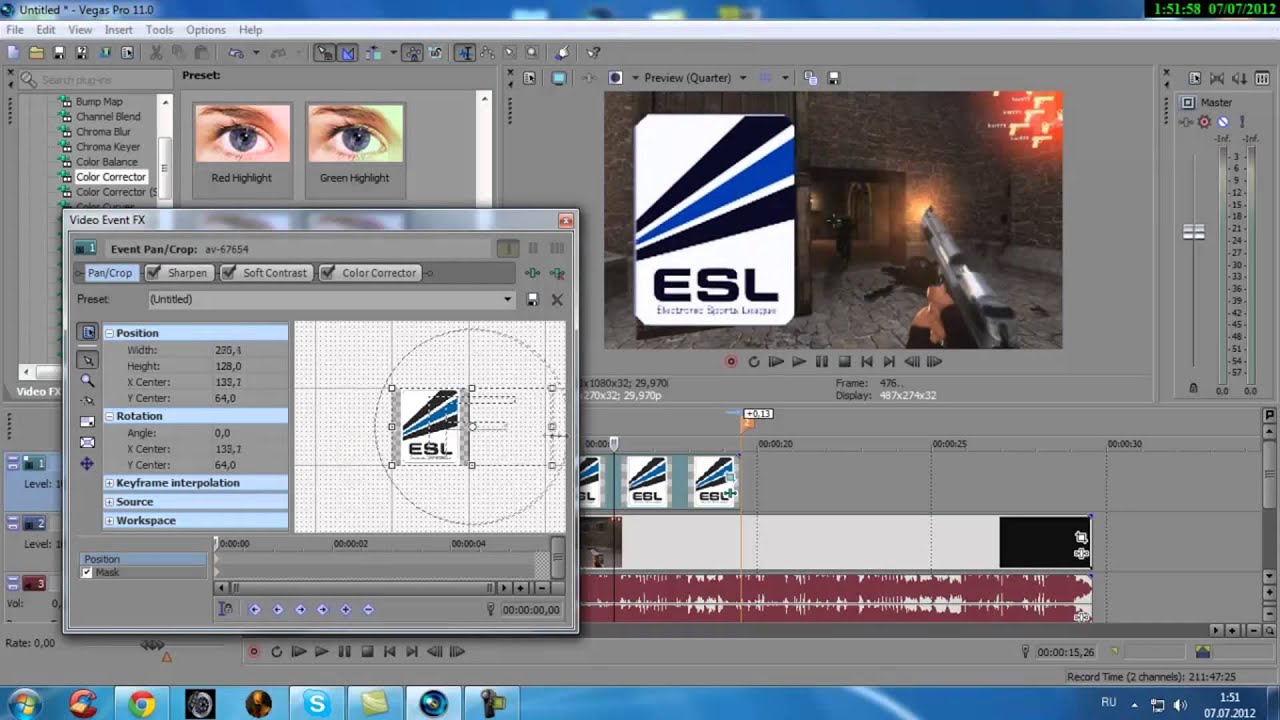The height and width of the screenshot is (720, 1280).
Task: Click Loop Playback icon under video preview
Action: pos(754,362)
